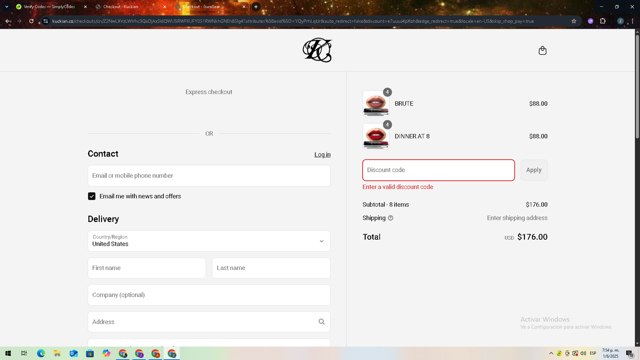Open the Windows Start menu
This screenshot has width=640, height=360.
[8, 353]
